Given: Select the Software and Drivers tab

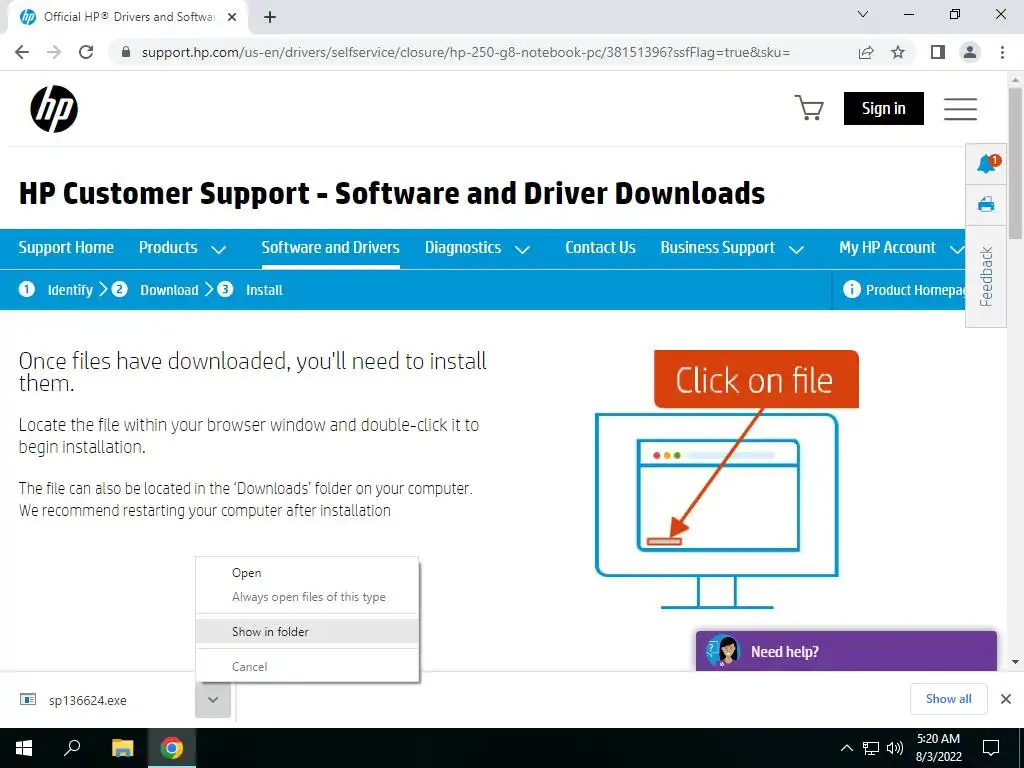Looking at the screenshot, I should [330, 248].
